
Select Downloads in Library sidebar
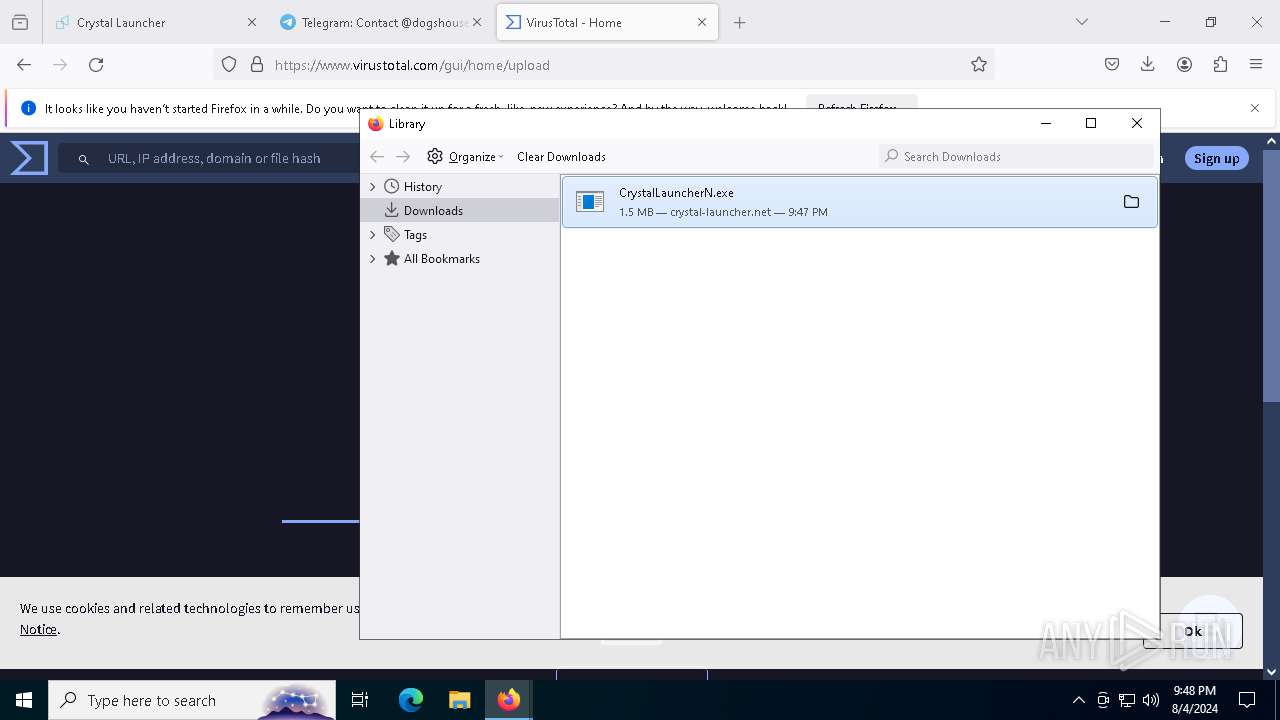pos(433,211)
